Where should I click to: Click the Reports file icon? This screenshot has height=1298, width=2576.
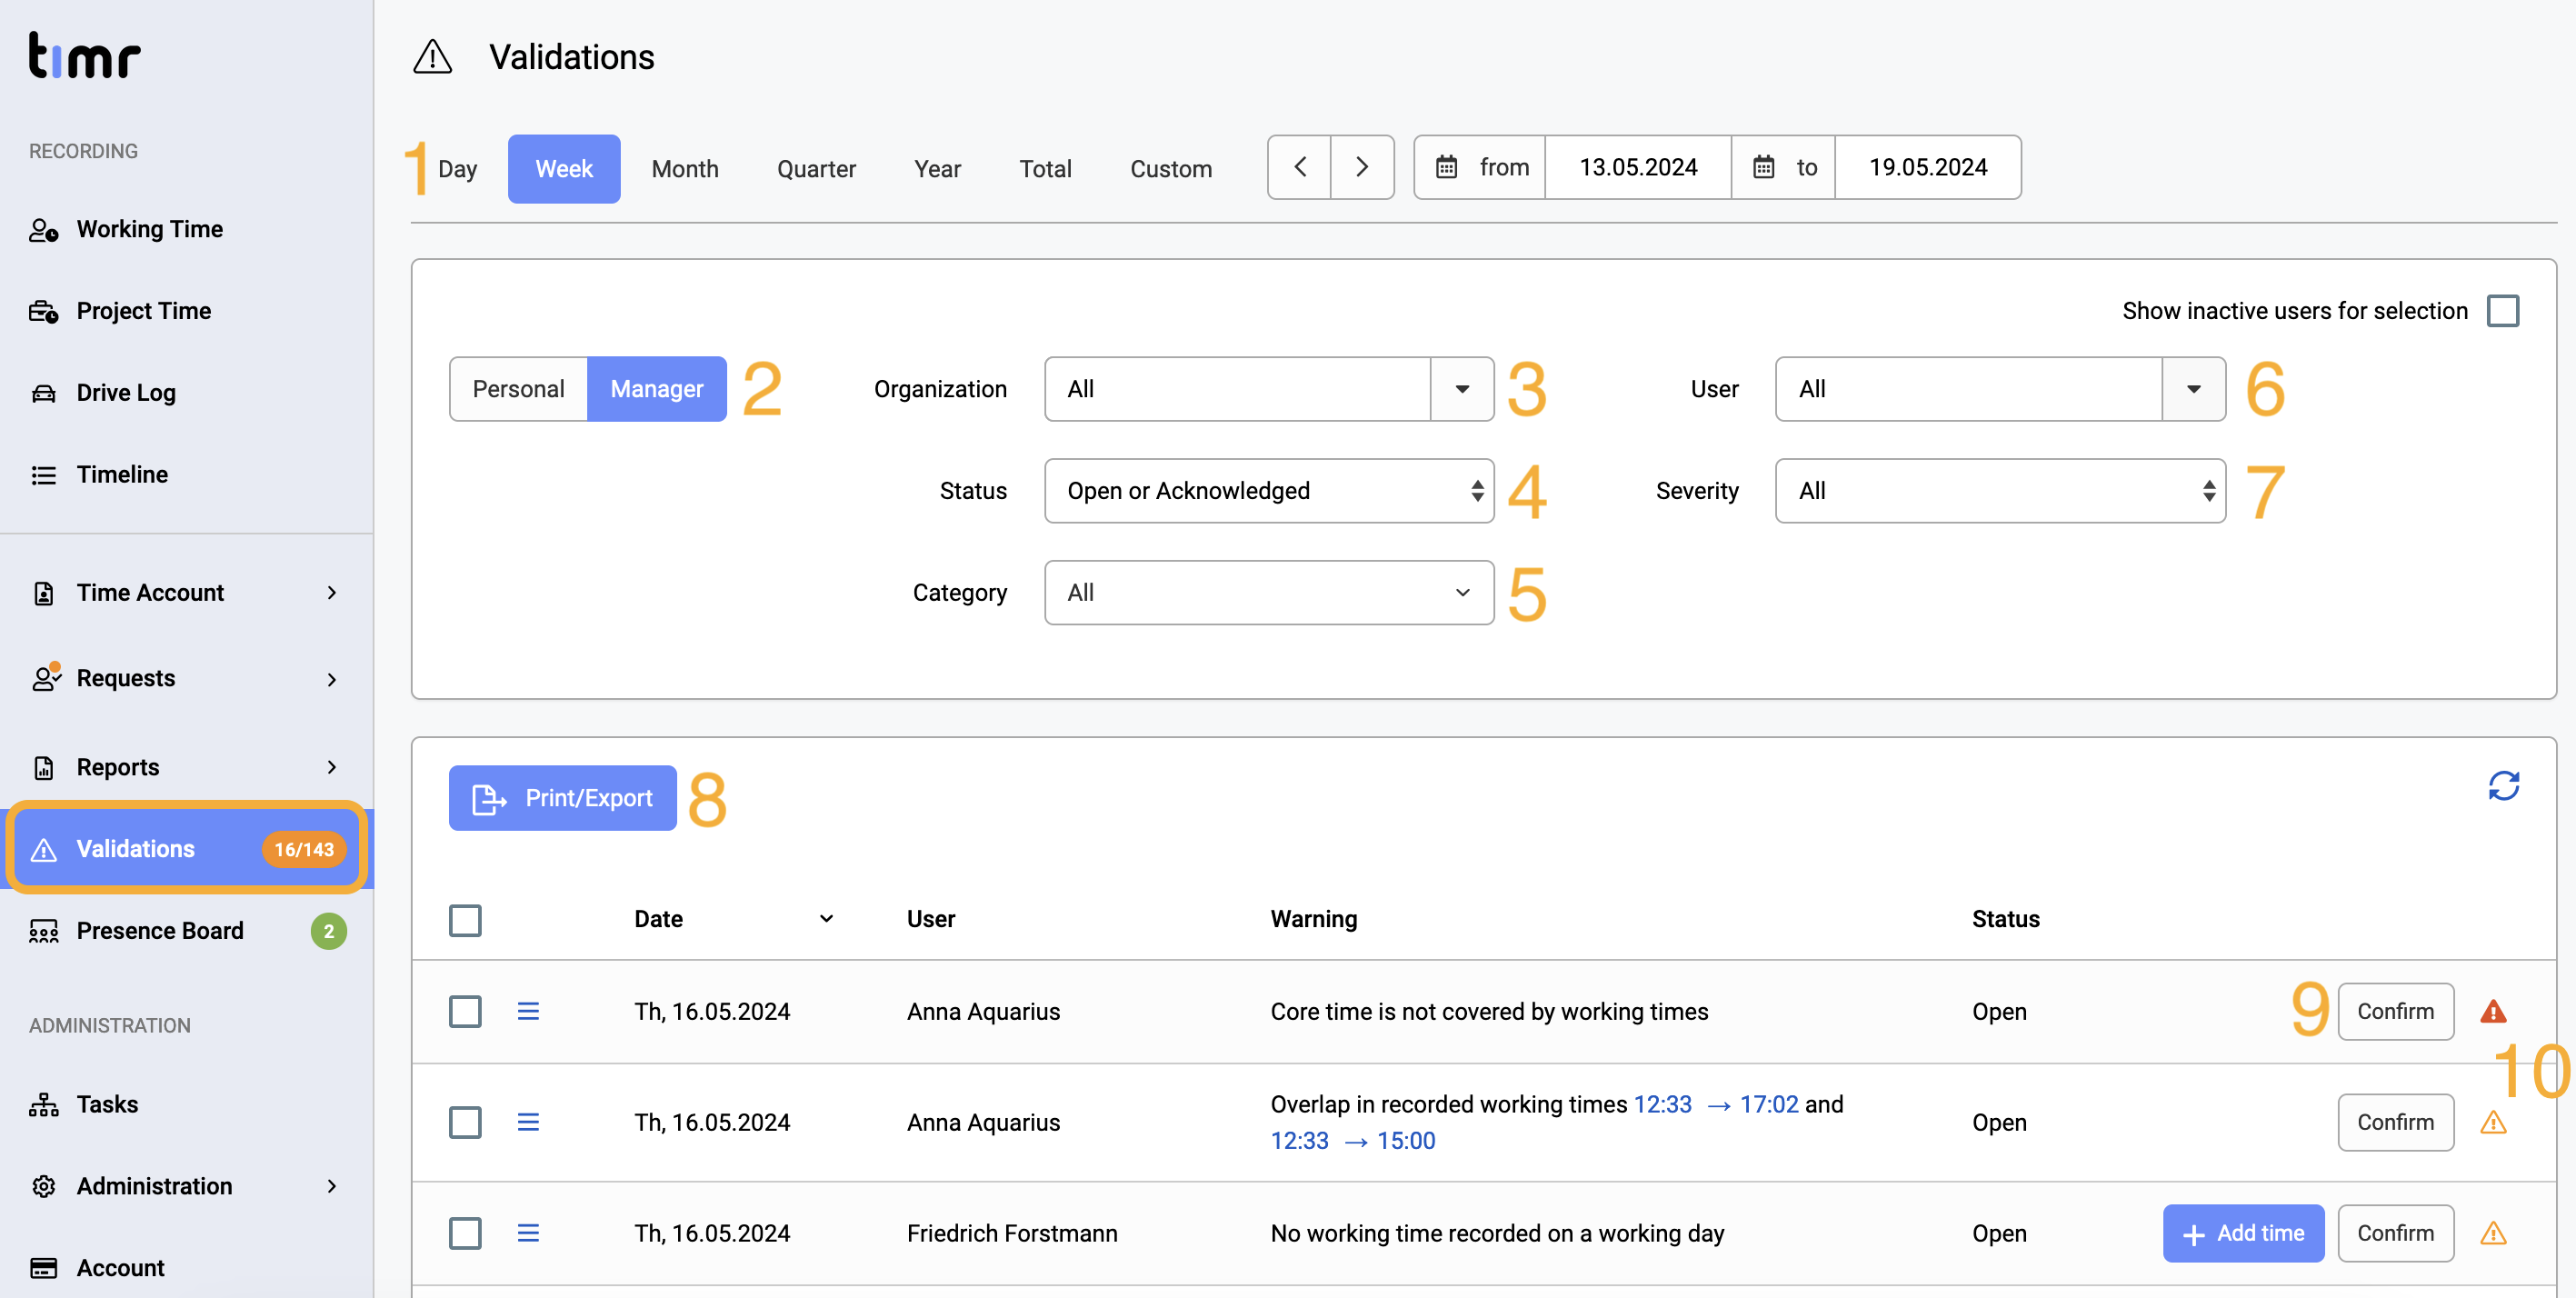(x=44, y=767)
